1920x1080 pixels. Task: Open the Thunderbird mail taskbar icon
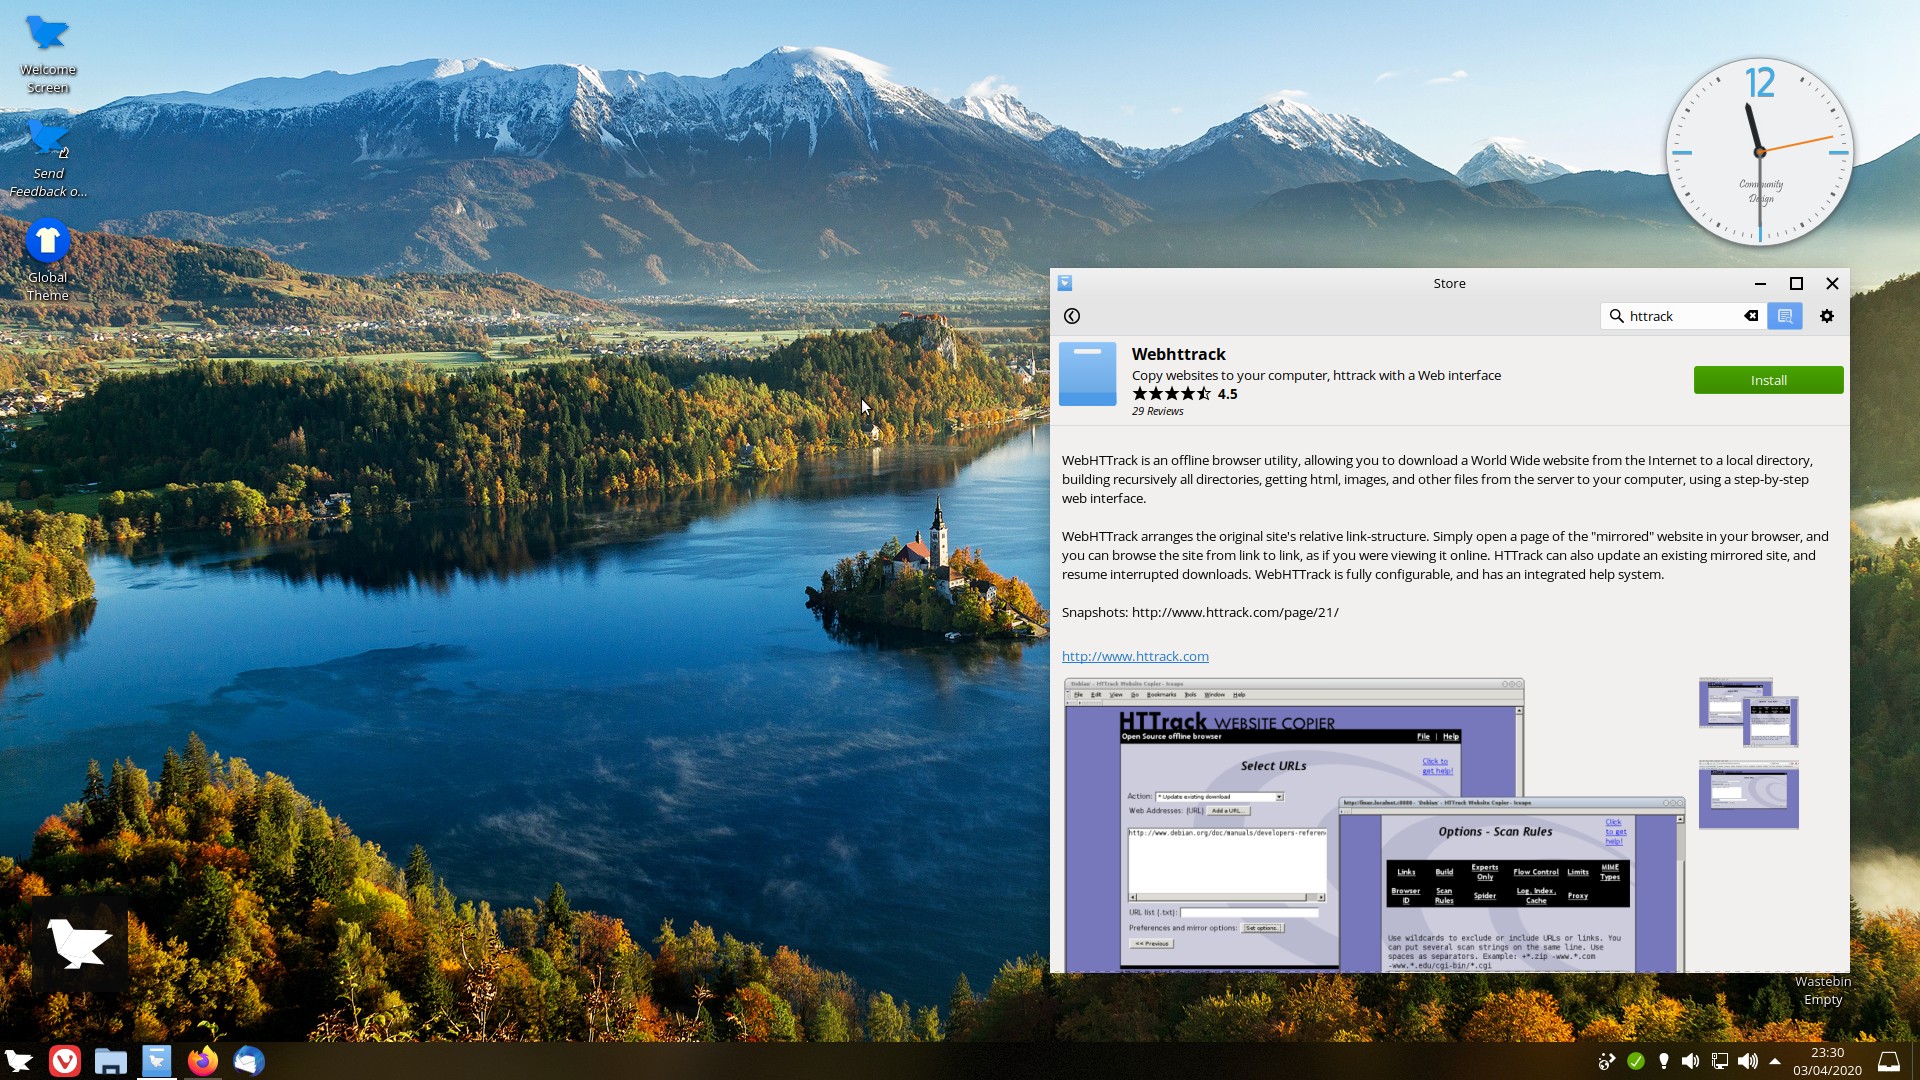tap(249, 1061)
